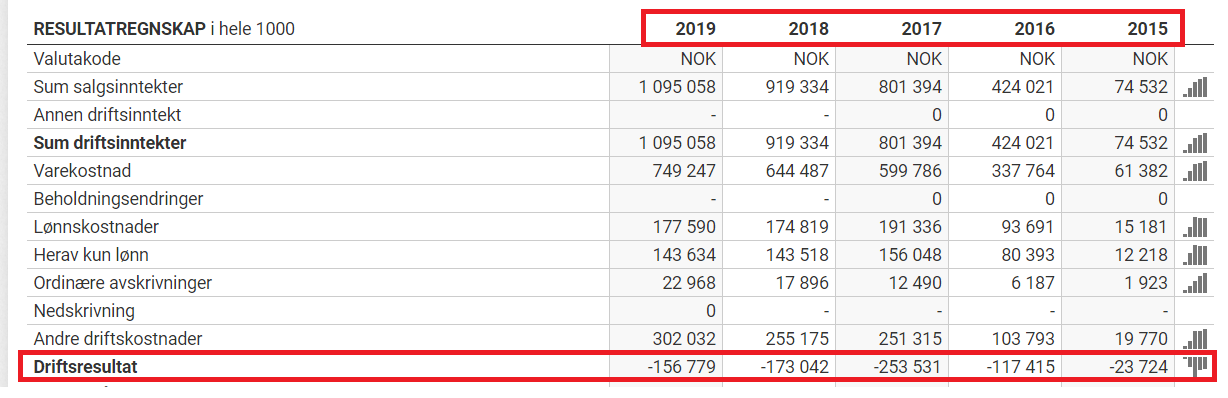Select the 2018 column header
Screen dimensions: 1228x398
808,28
